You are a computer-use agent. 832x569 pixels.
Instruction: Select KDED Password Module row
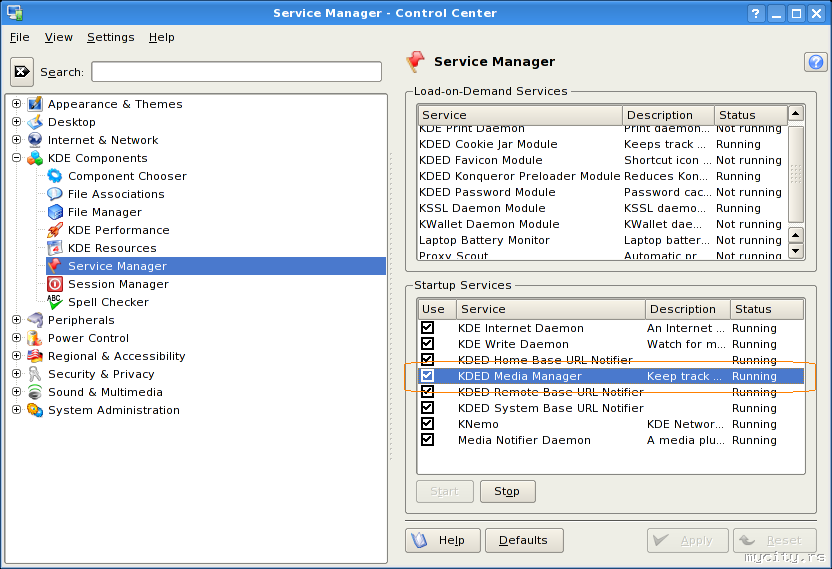click(603, 192)
